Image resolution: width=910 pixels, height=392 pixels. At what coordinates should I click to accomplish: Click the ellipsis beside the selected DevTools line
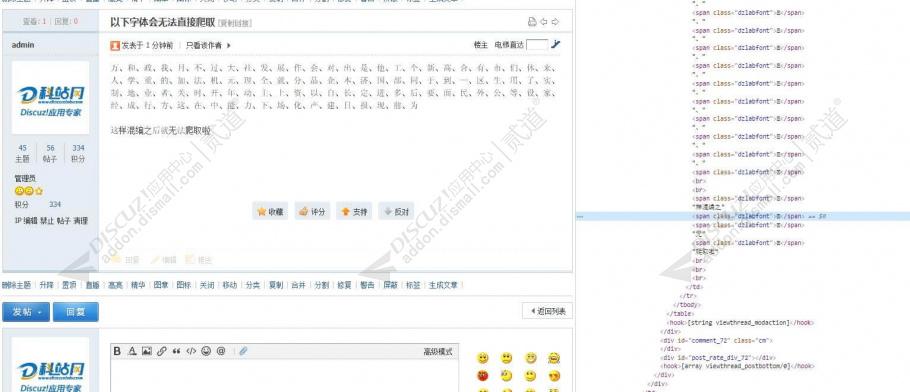(579, 216)
